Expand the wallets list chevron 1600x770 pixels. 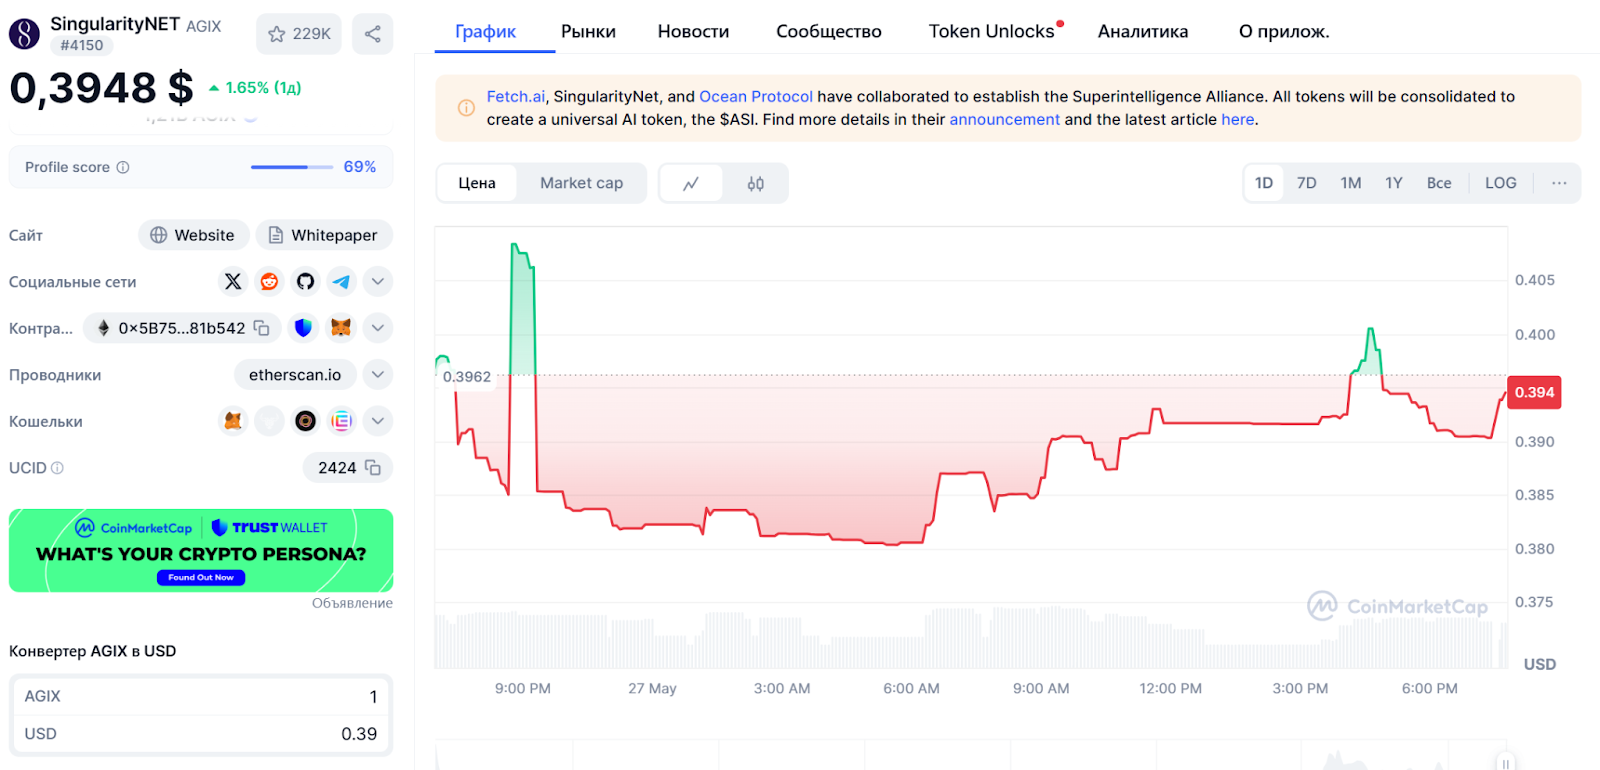pyautogui.click(x=377, y=421)
